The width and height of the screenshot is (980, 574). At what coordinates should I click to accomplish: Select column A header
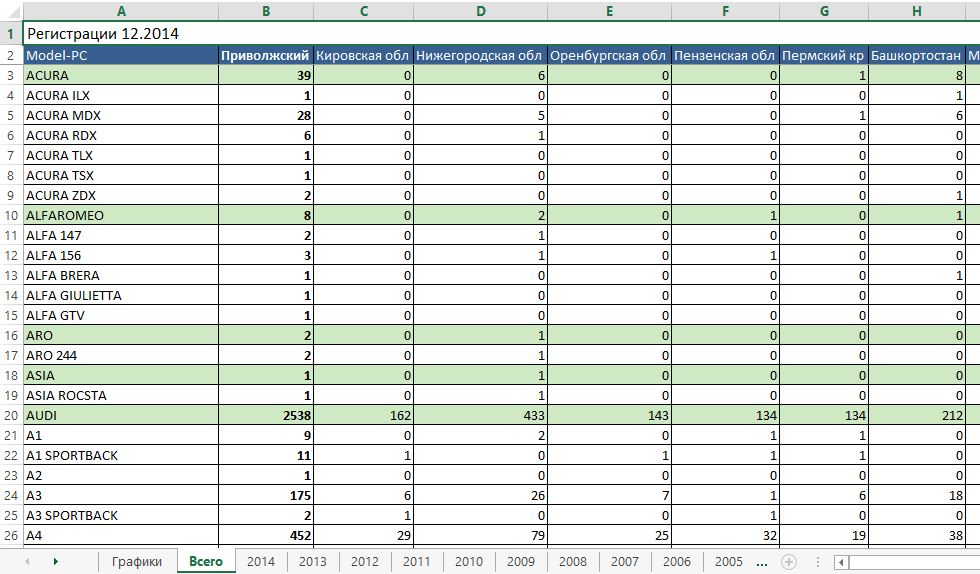coord(121,11)
